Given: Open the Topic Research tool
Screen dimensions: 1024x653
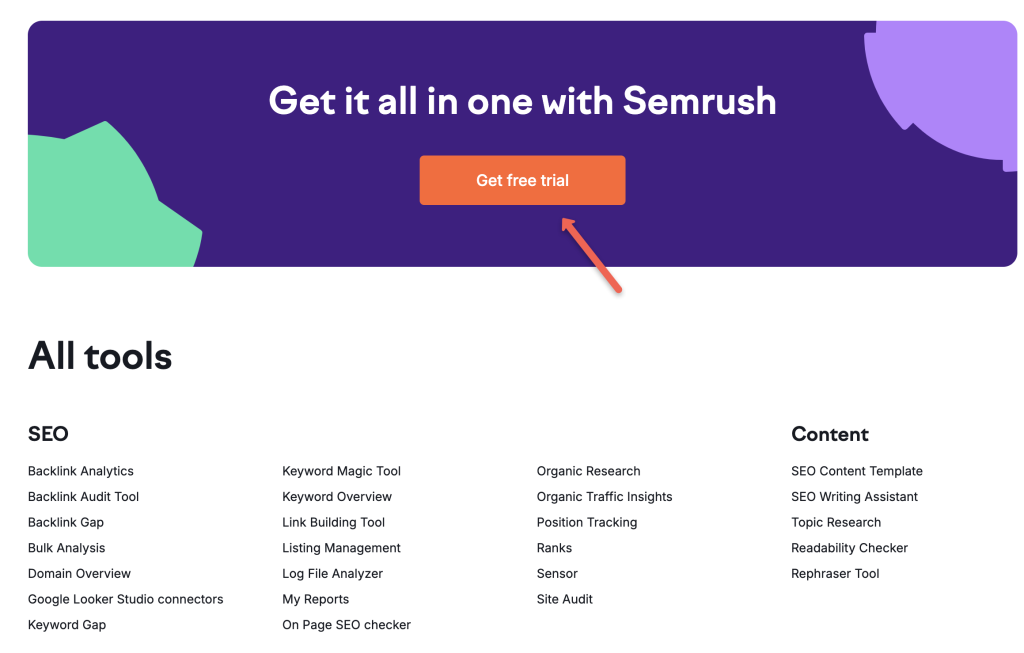Looking at the screenshot, I should pos(836,521).
